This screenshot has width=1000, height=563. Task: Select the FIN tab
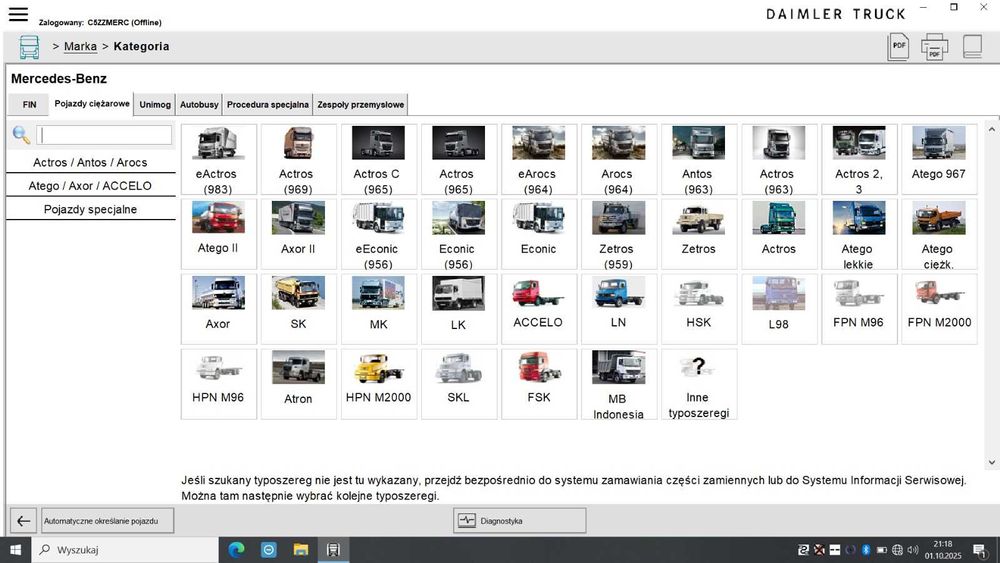(x=29, y=104)
